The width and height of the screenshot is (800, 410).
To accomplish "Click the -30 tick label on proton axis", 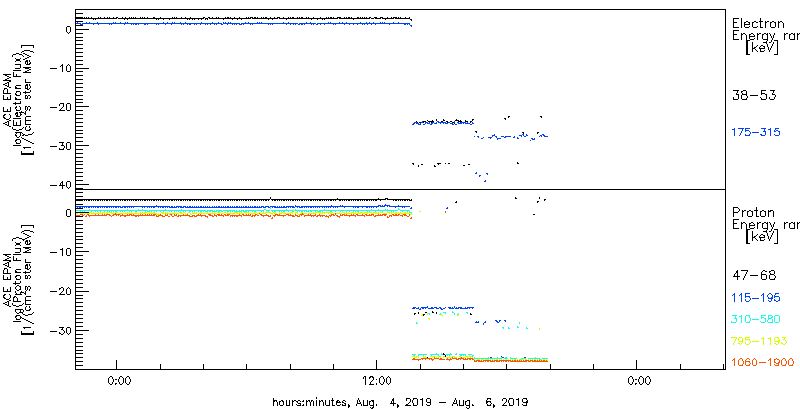I will coord(59,330).
